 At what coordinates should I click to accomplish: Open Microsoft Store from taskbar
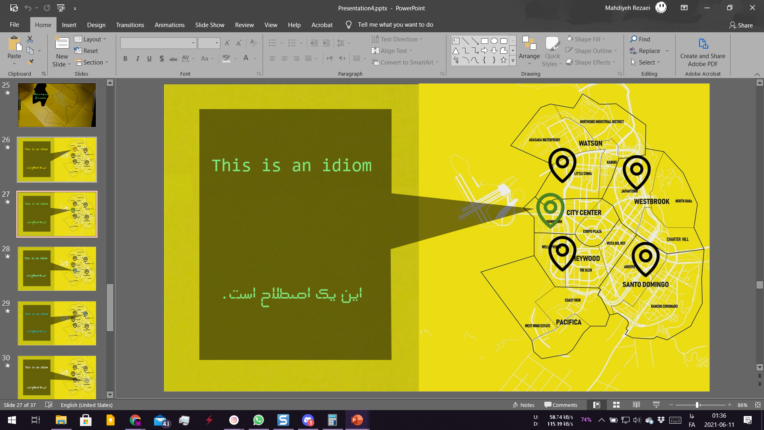(x=86, y=420)
